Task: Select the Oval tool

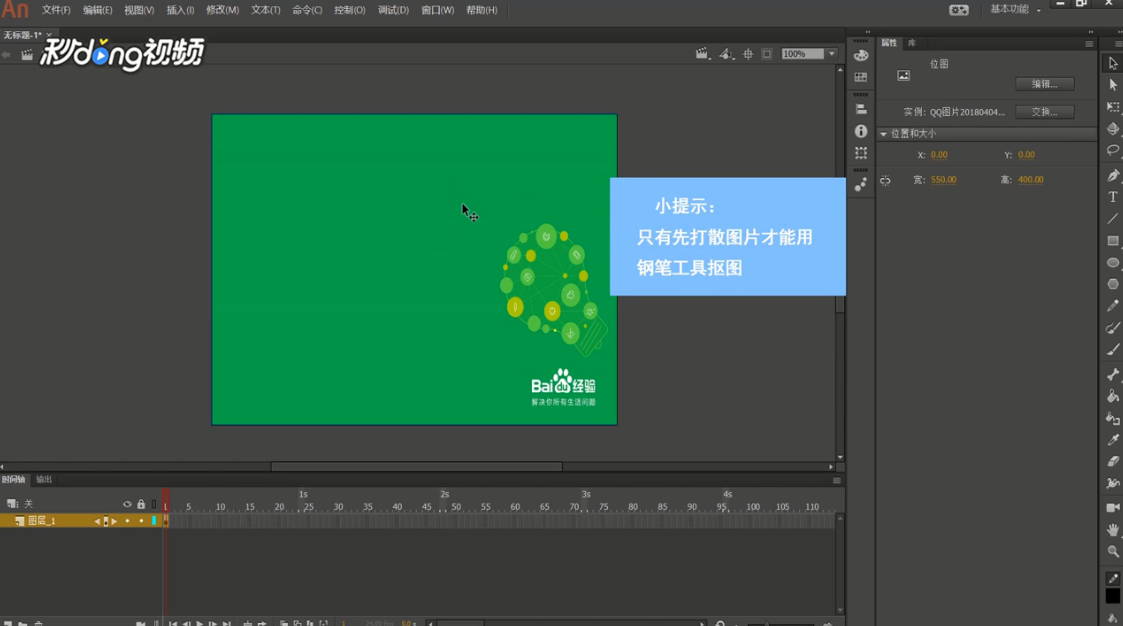Action: [x=1112, y=263]
